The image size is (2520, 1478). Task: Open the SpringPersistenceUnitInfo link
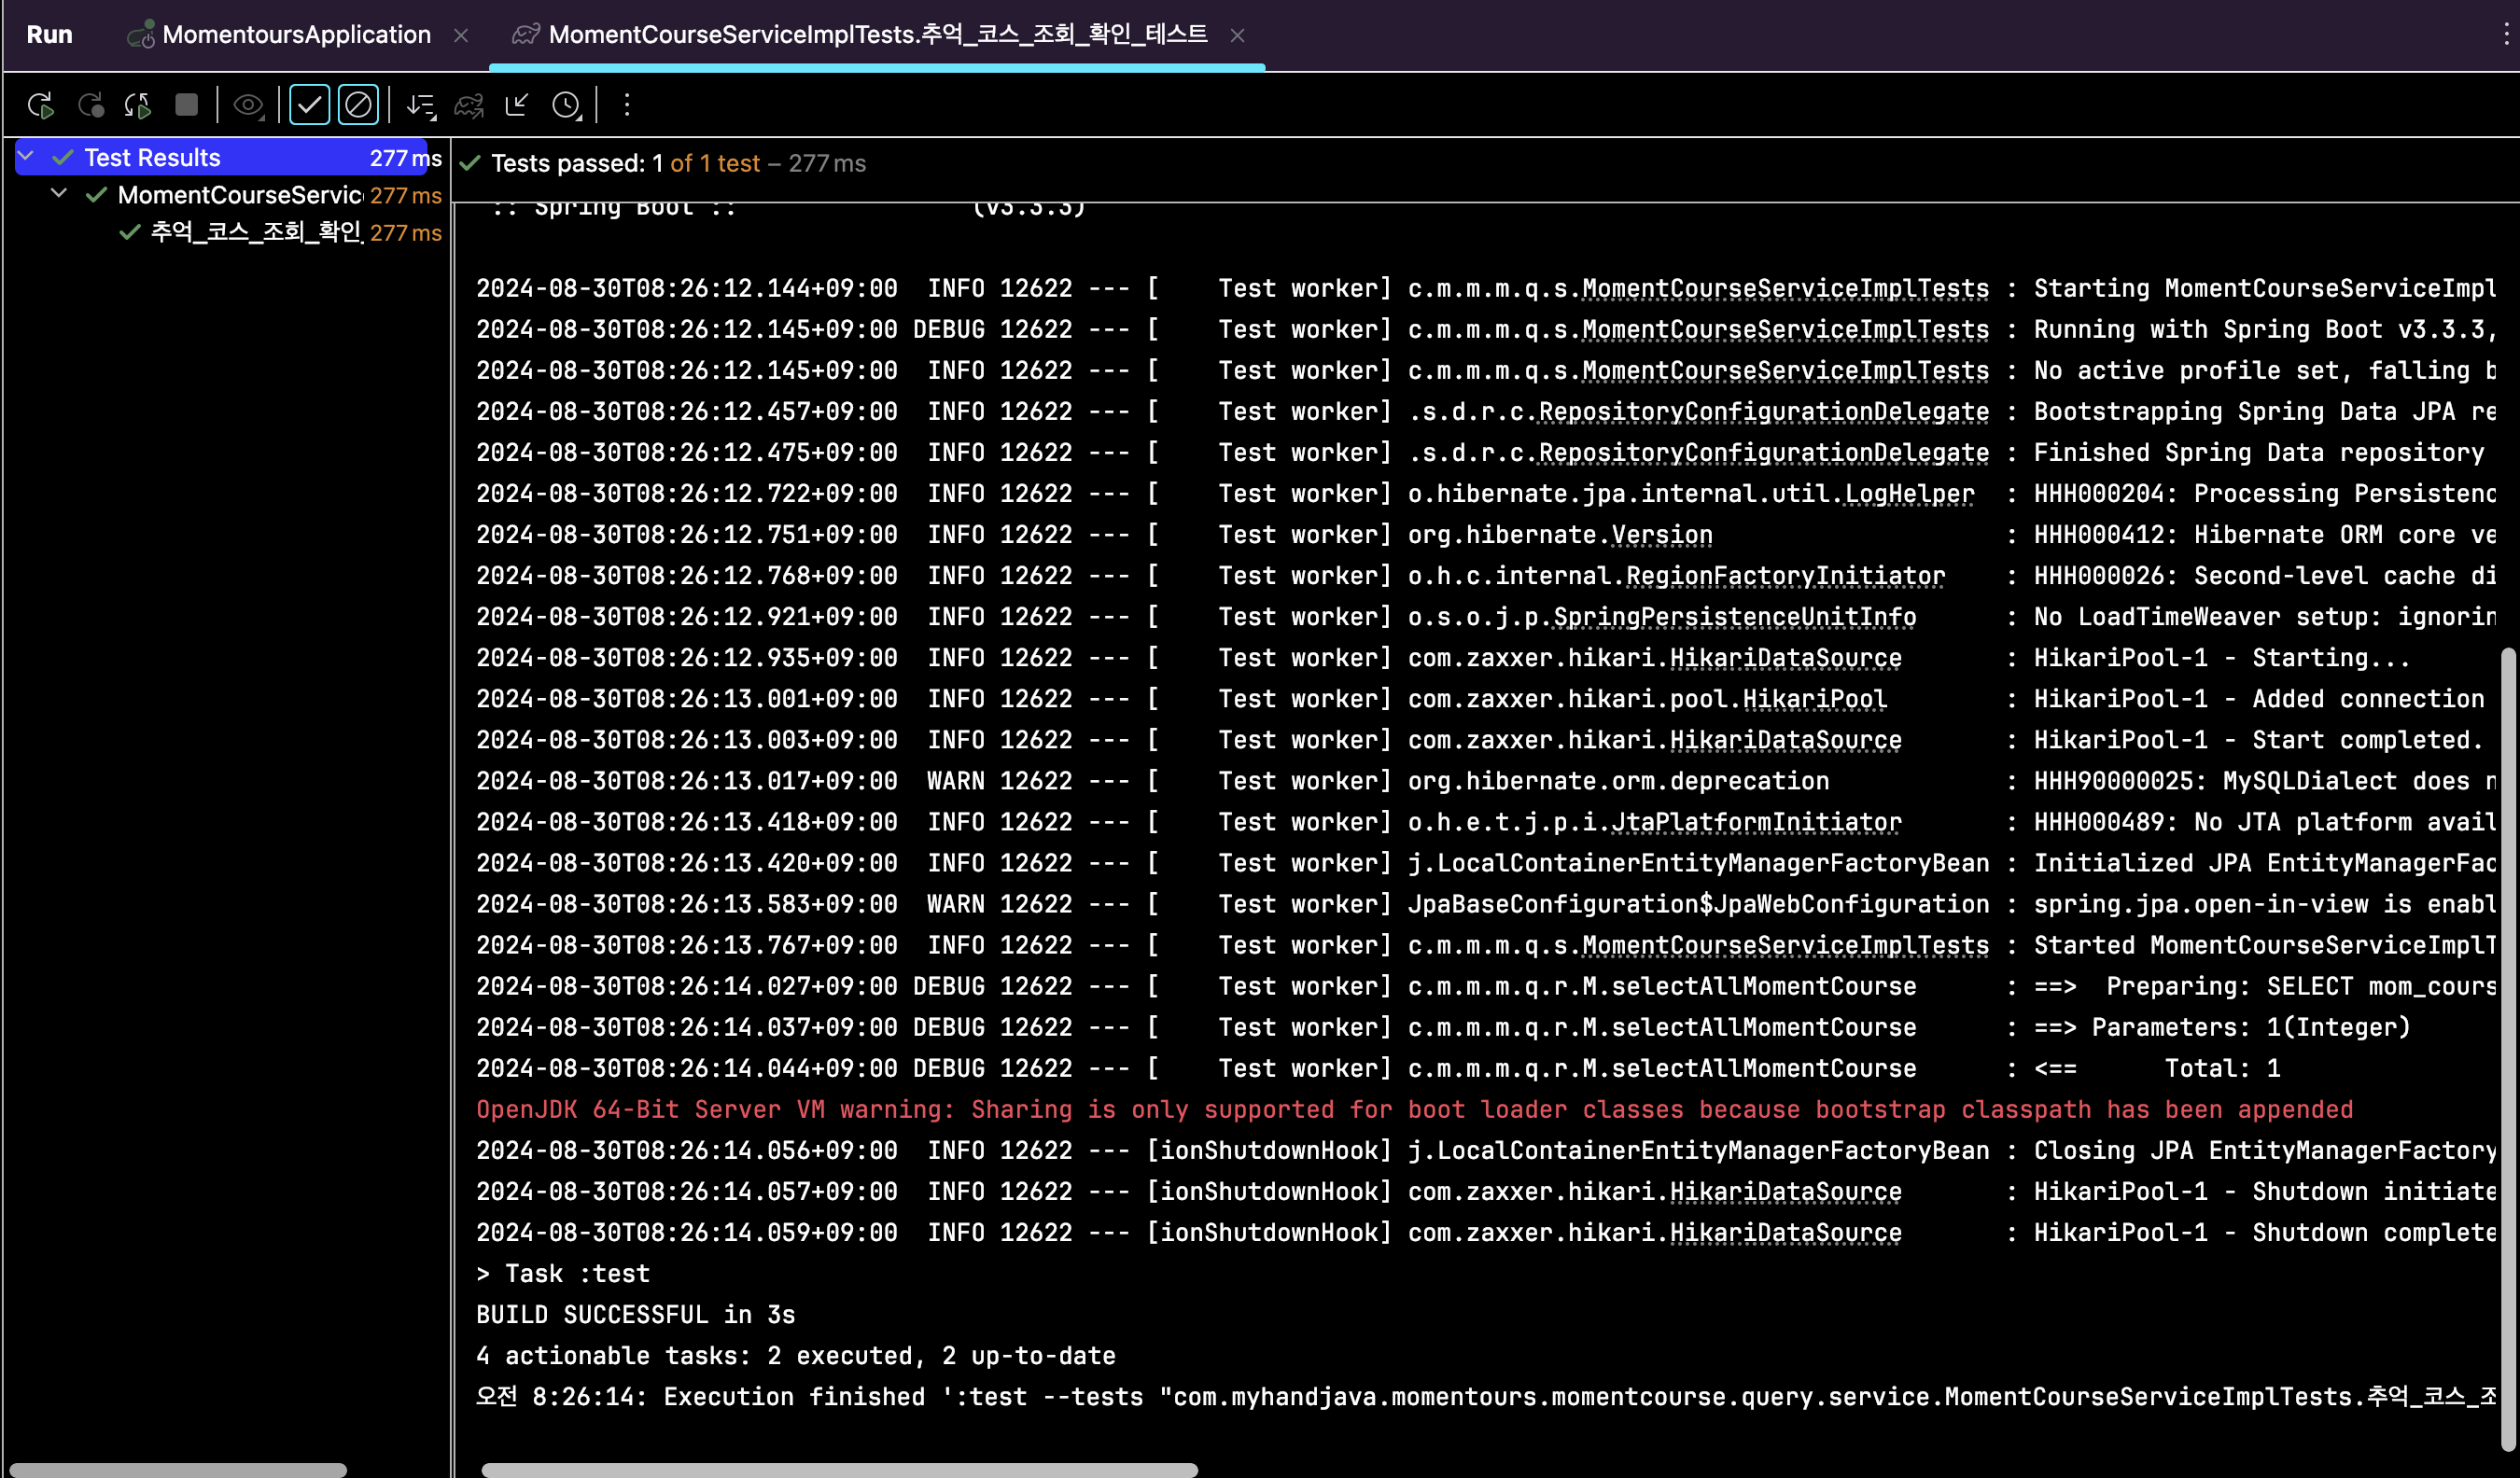[x=1734, y=617]
